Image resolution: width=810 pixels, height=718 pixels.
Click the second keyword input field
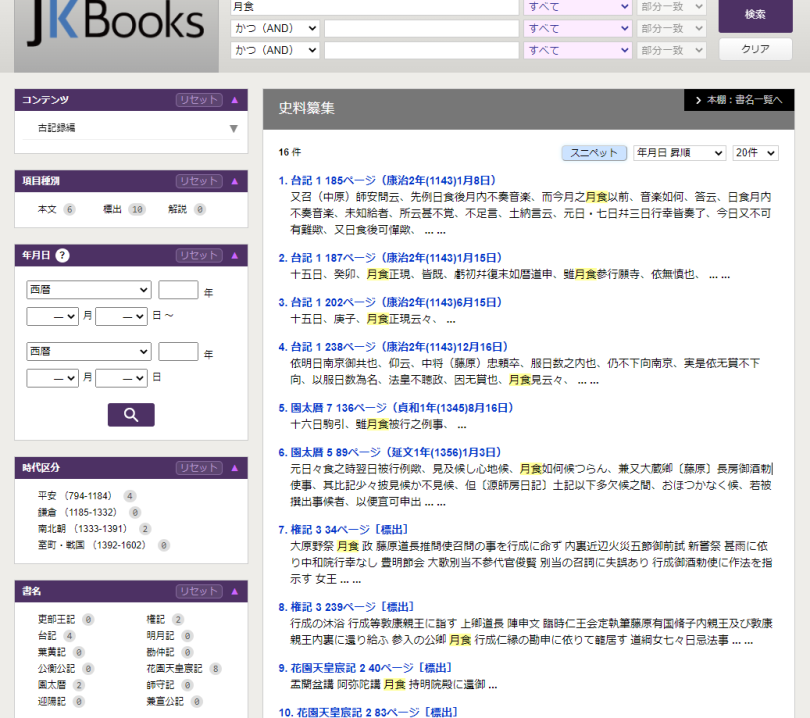[422, 28]
